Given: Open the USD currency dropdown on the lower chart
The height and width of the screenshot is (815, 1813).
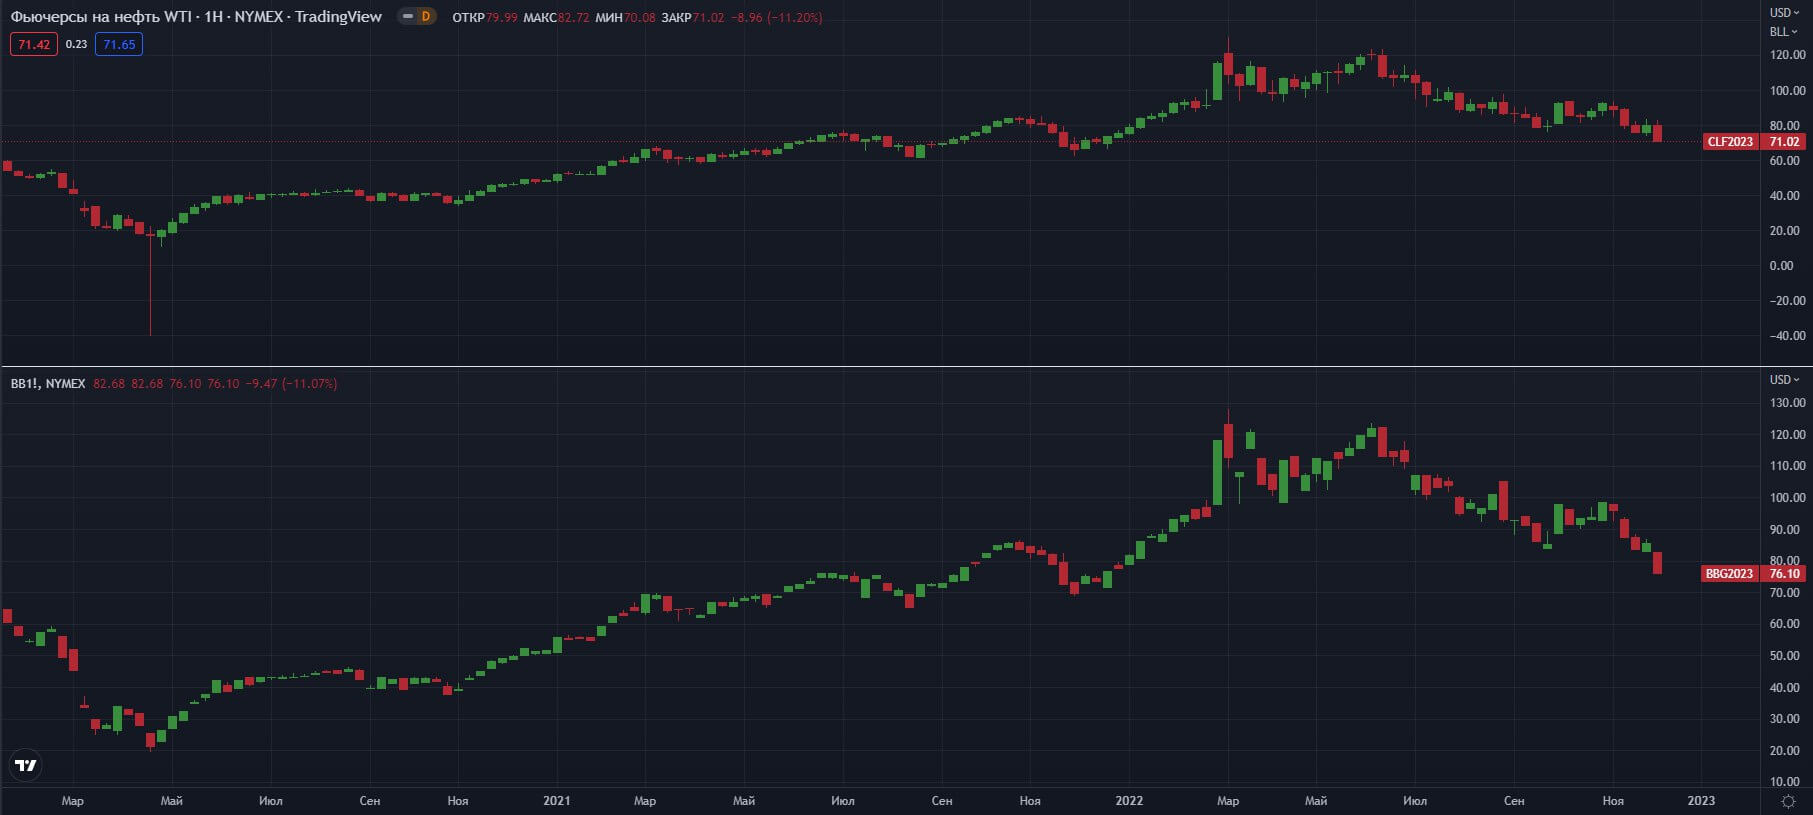Looking at the screenshot, I should tap(1784, 380).
